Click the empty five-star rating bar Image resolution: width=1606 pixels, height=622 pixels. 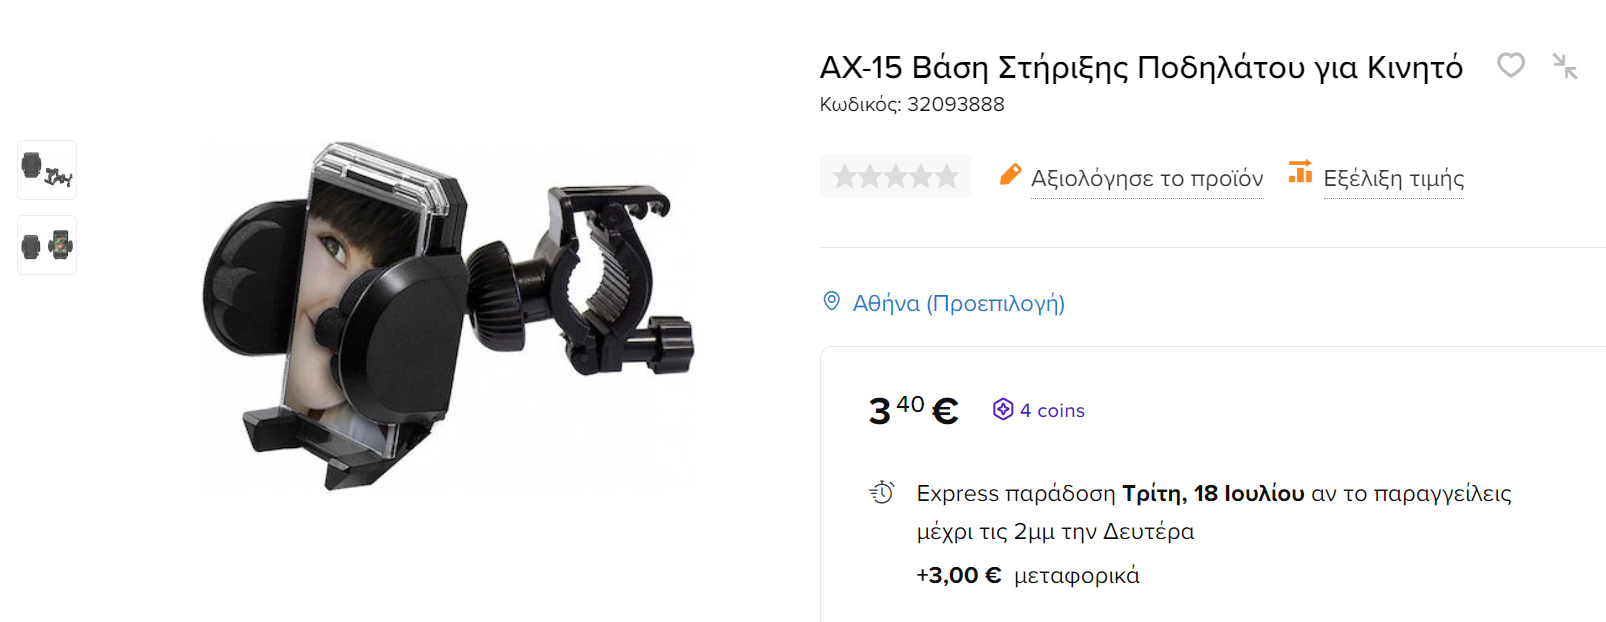pyautogui.click(x=895, y=176)
